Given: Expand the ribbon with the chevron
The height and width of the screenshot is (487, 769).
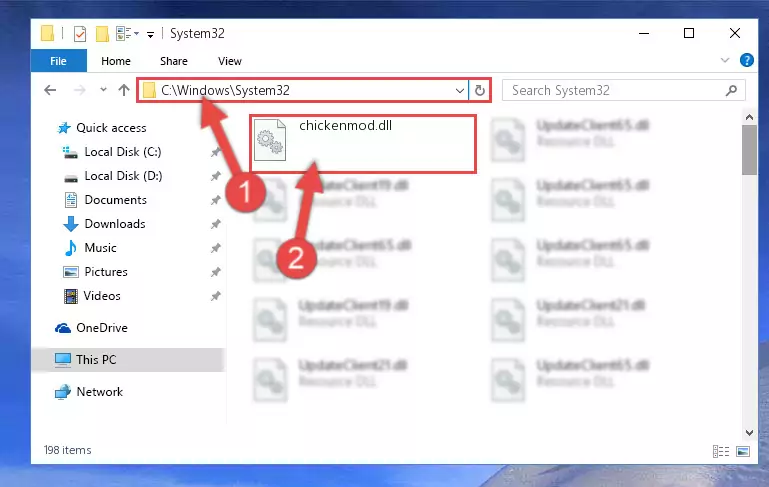Looking at the screenshot, I should click(x=725, y=60).
